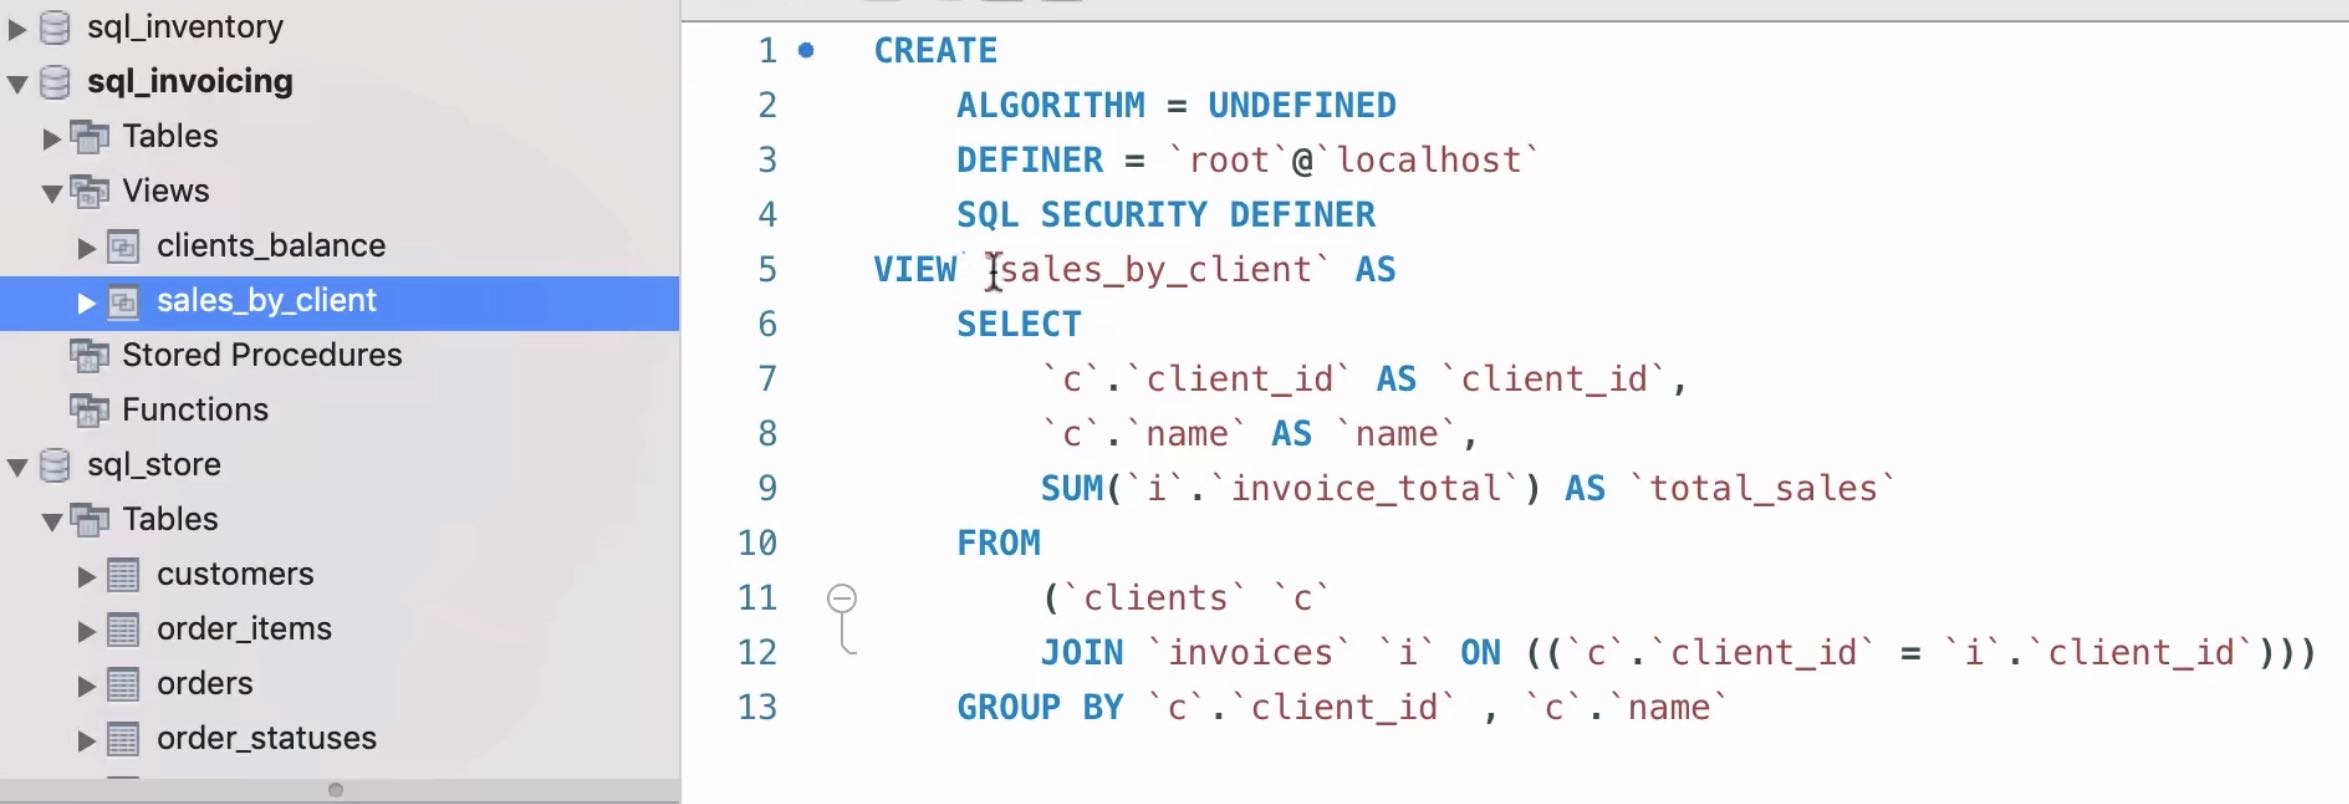The height and width of the screenshot is (804, 2349).
Task: Click the sql_invoicing database icon
Action: coord(54,82)
